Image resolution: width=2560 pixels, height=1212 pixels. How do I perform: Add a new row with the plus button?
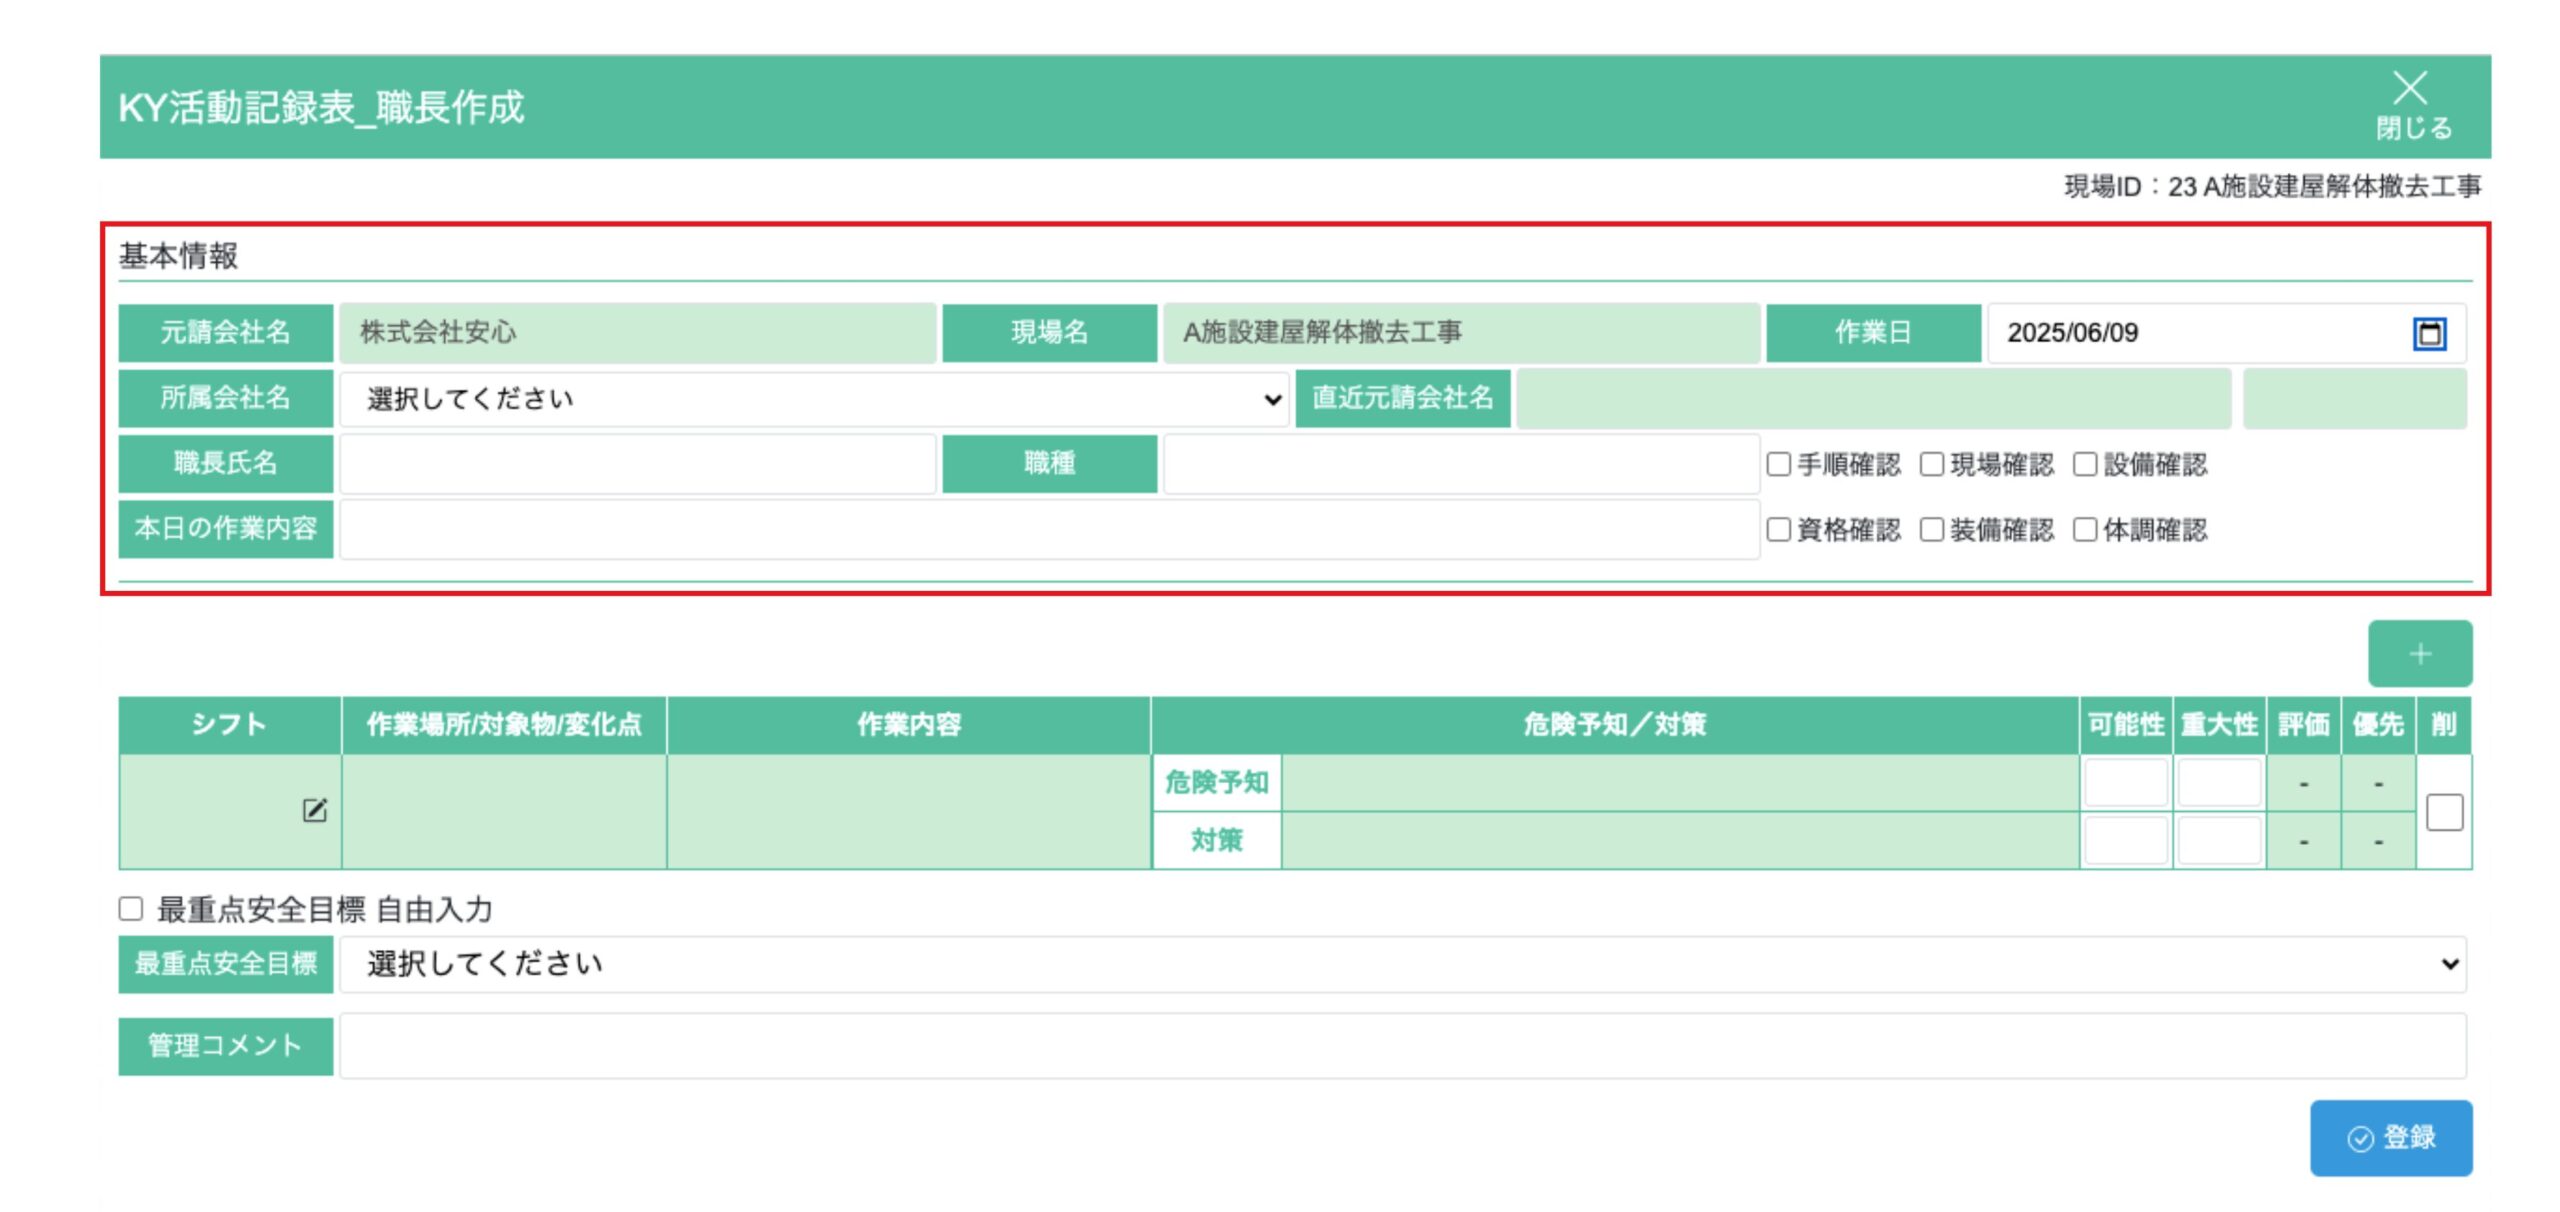coord(2420,653)
